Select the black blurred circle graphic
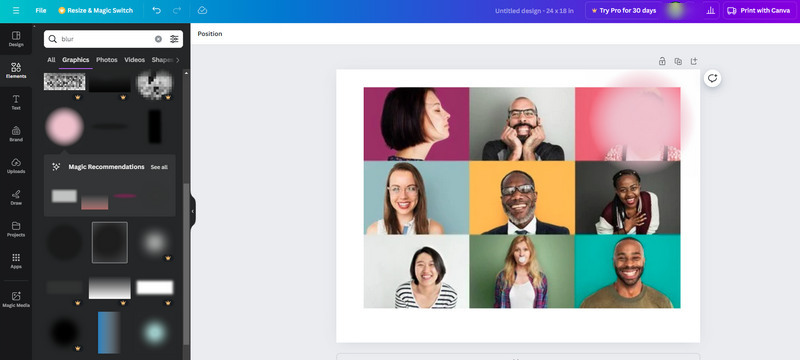 [x=65, y=332]
